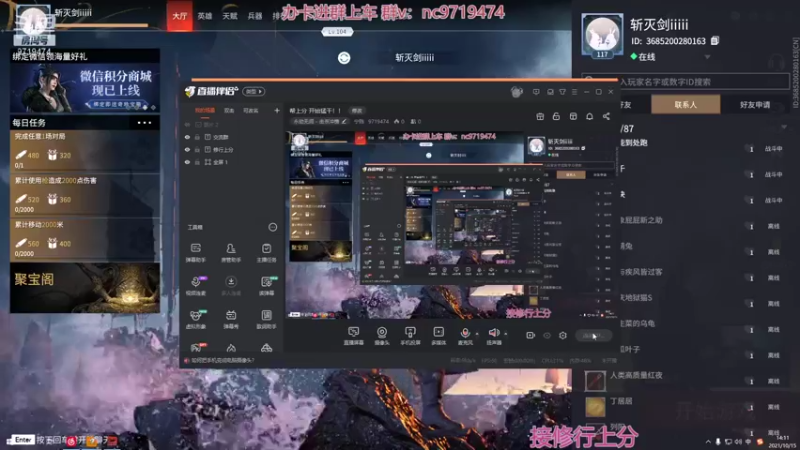This screenshot has height=450, width=800.
Task: Collapse the 工具箱 toolbox with minus icon
Action: click(x=273, y=227)
